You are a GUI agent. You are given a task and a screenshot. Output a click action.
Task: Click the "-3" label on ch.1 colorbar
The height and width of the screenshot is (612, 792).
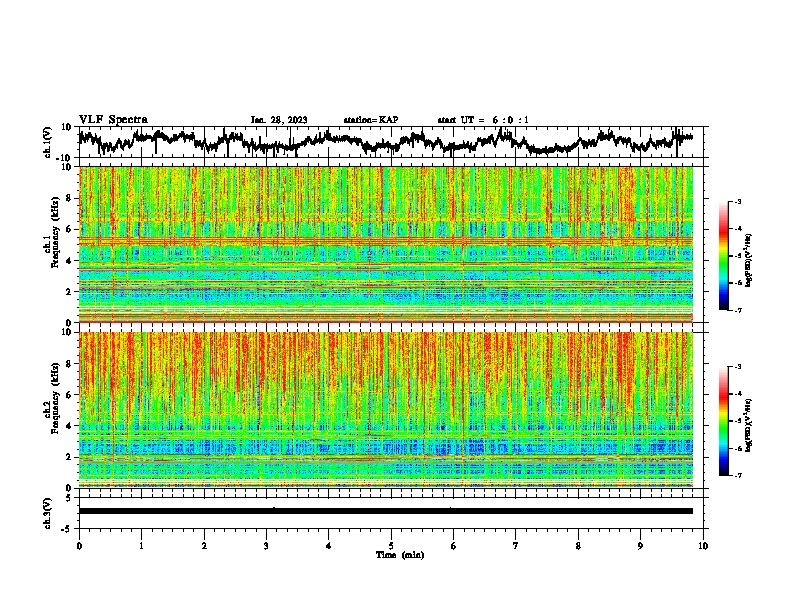737,201
